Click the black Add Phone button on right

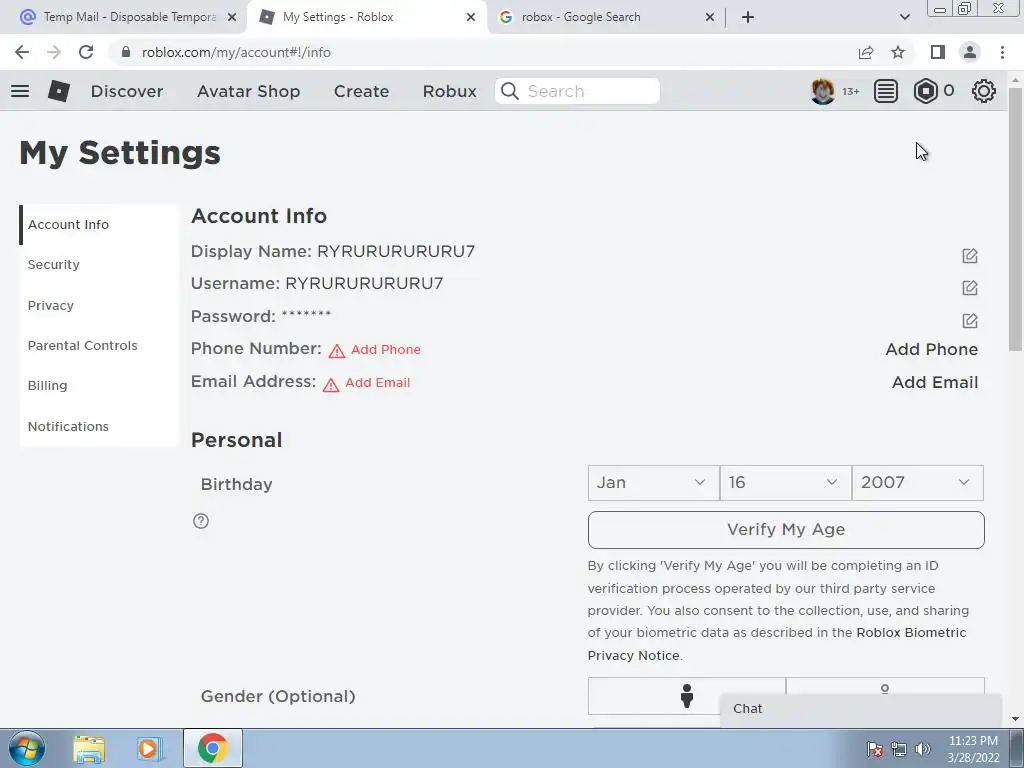(x=931, y=349)
